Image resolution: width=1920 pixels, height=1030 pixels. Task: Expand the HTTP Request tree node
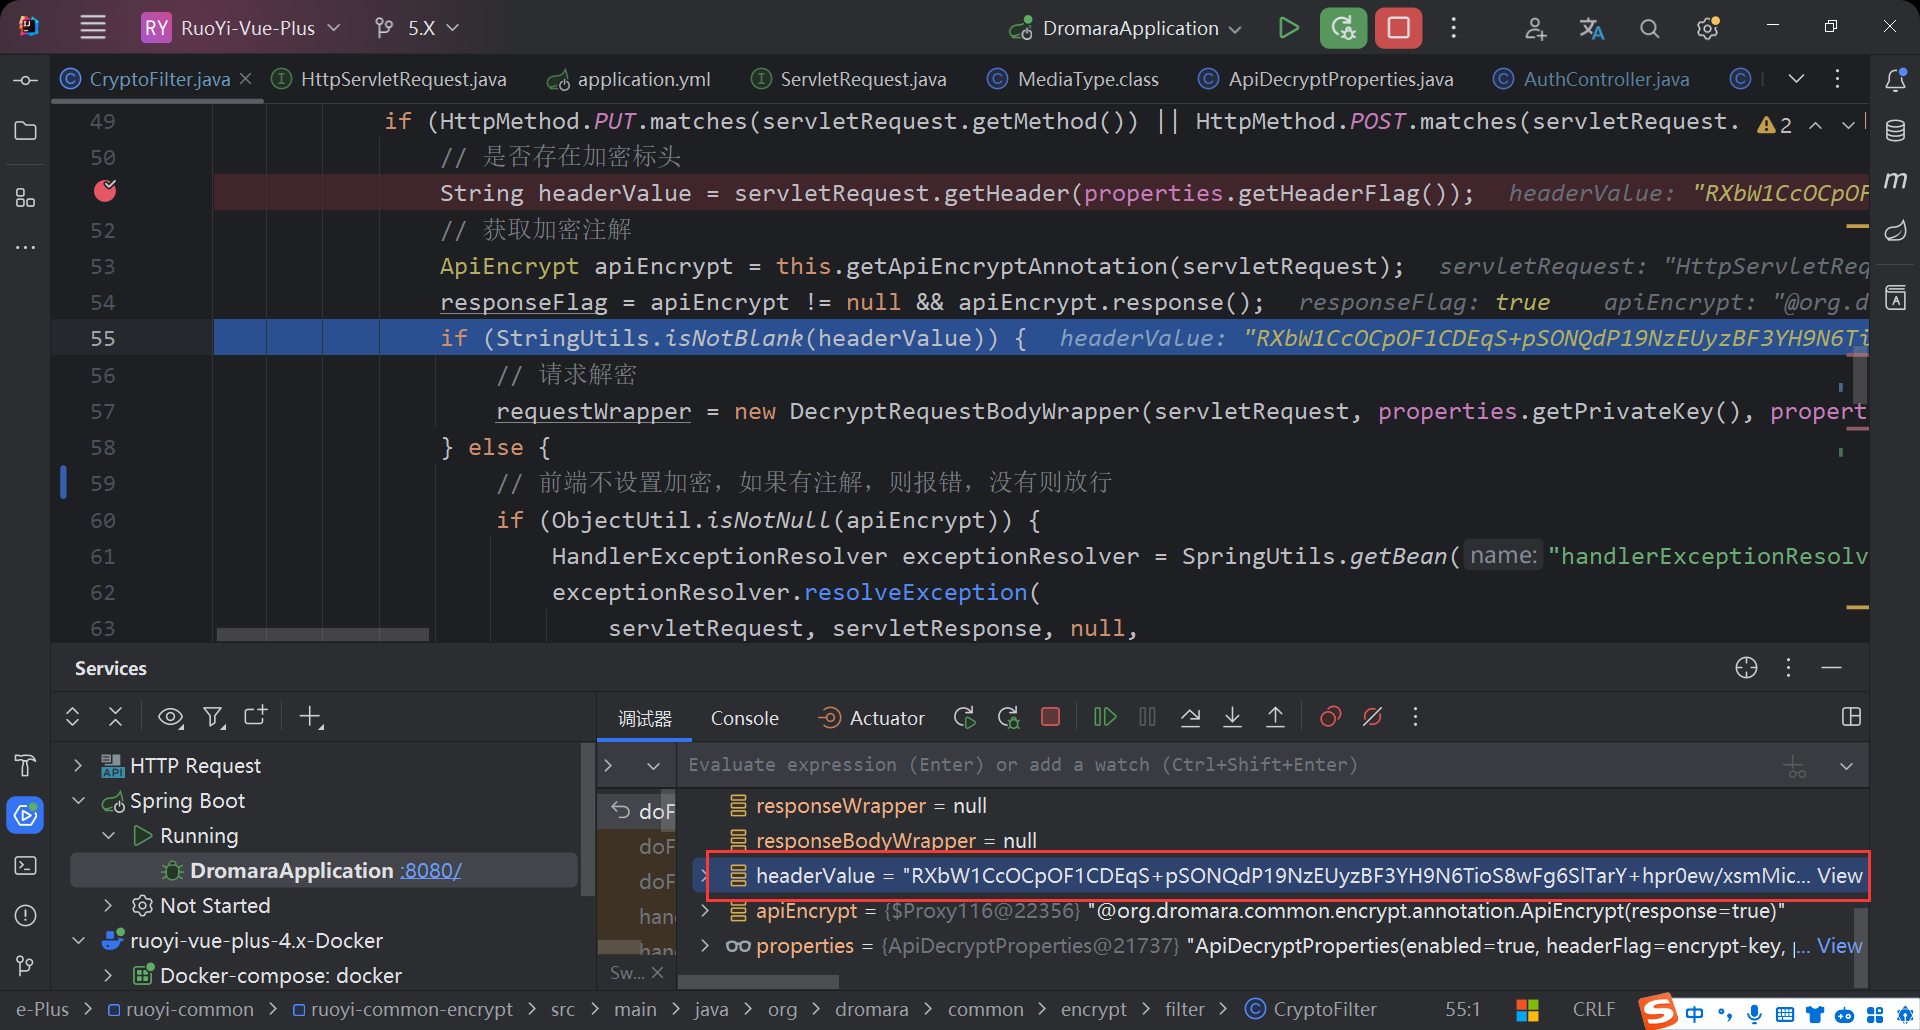point(78,766)
